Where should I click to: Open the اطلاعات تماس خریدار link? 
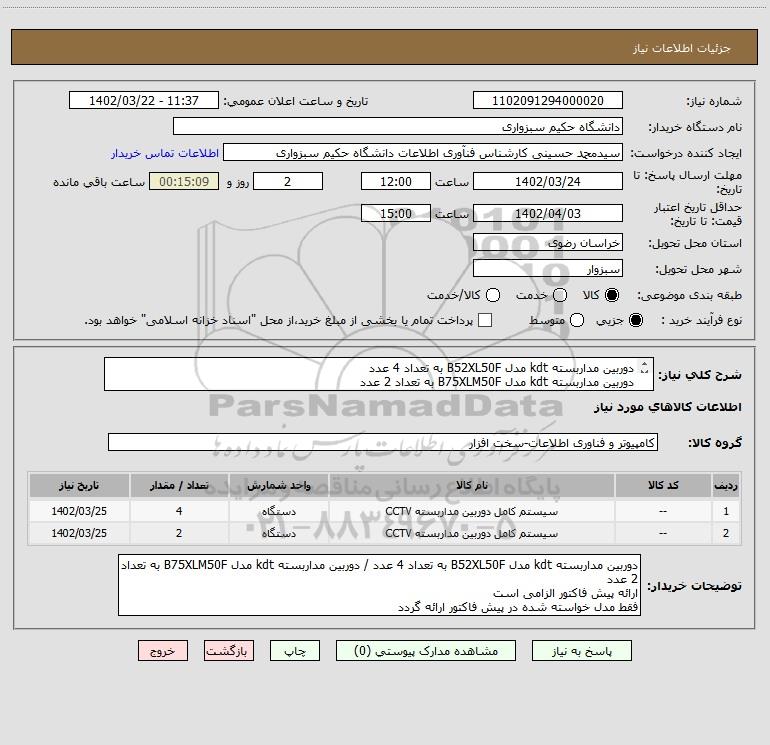tap(165, 153)
